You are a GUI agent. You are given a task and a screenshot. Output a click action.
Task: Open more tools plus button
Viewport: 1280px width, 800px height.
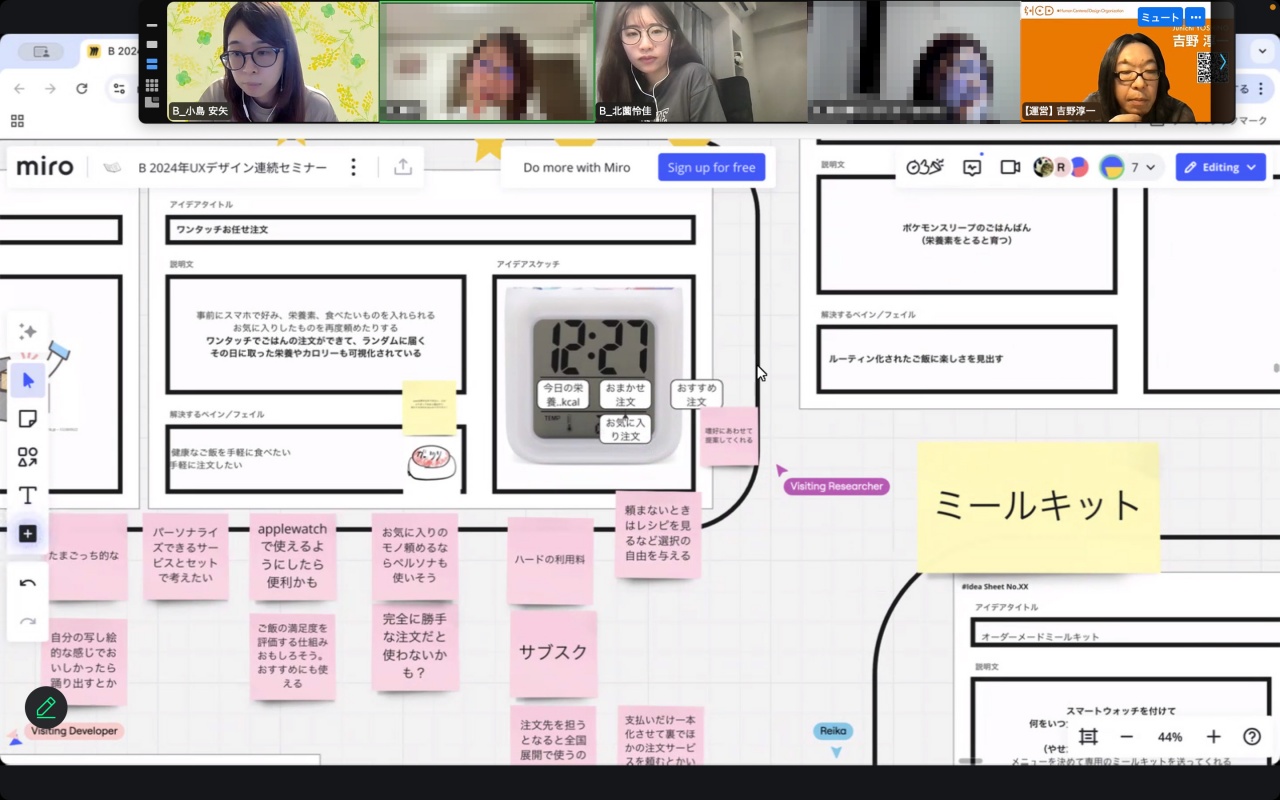click(28, 534)
